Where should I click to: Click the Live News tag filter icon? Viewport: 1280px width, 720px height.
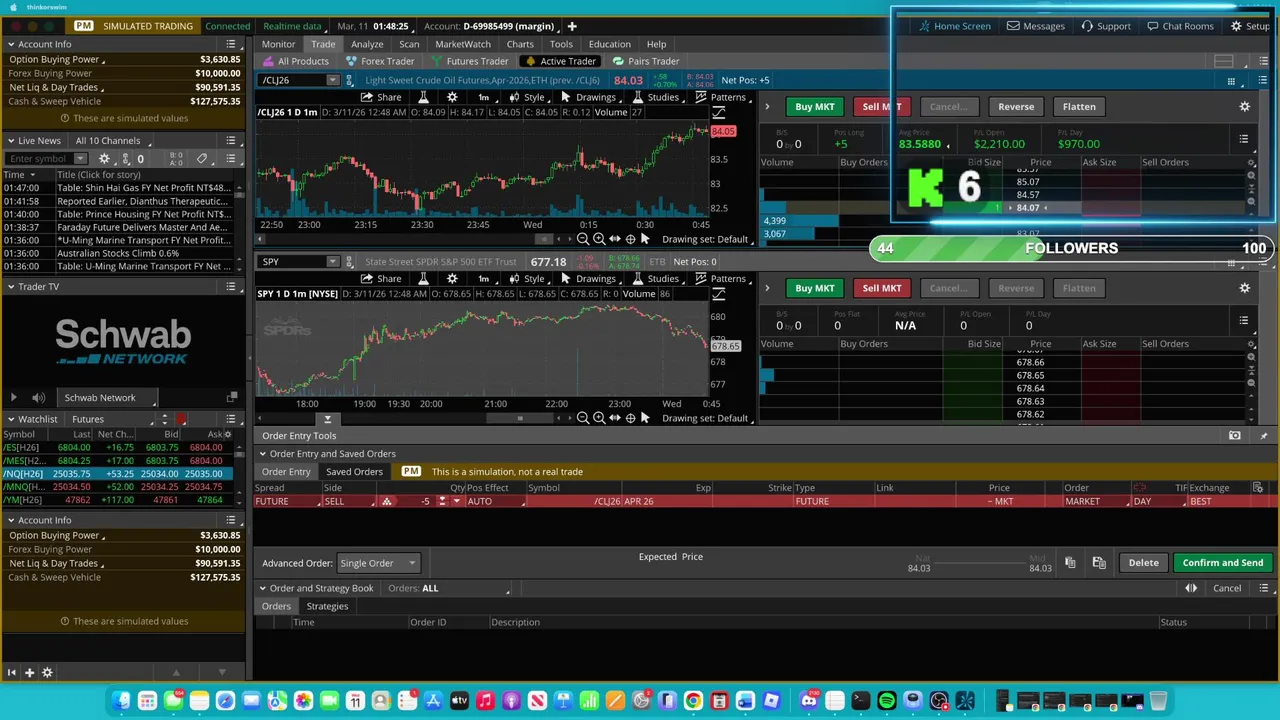(x=202, y=159)
